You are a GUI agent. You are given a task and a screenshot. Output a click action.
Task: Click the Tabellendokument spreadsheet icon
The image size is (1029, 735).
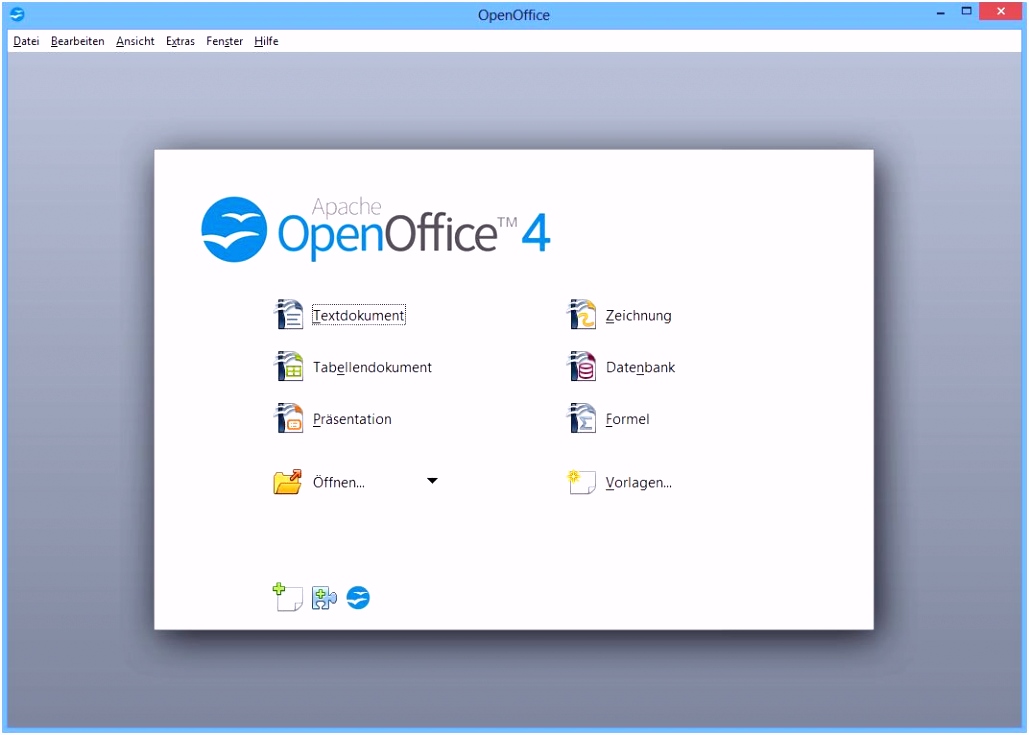click(x=288, y=366)
